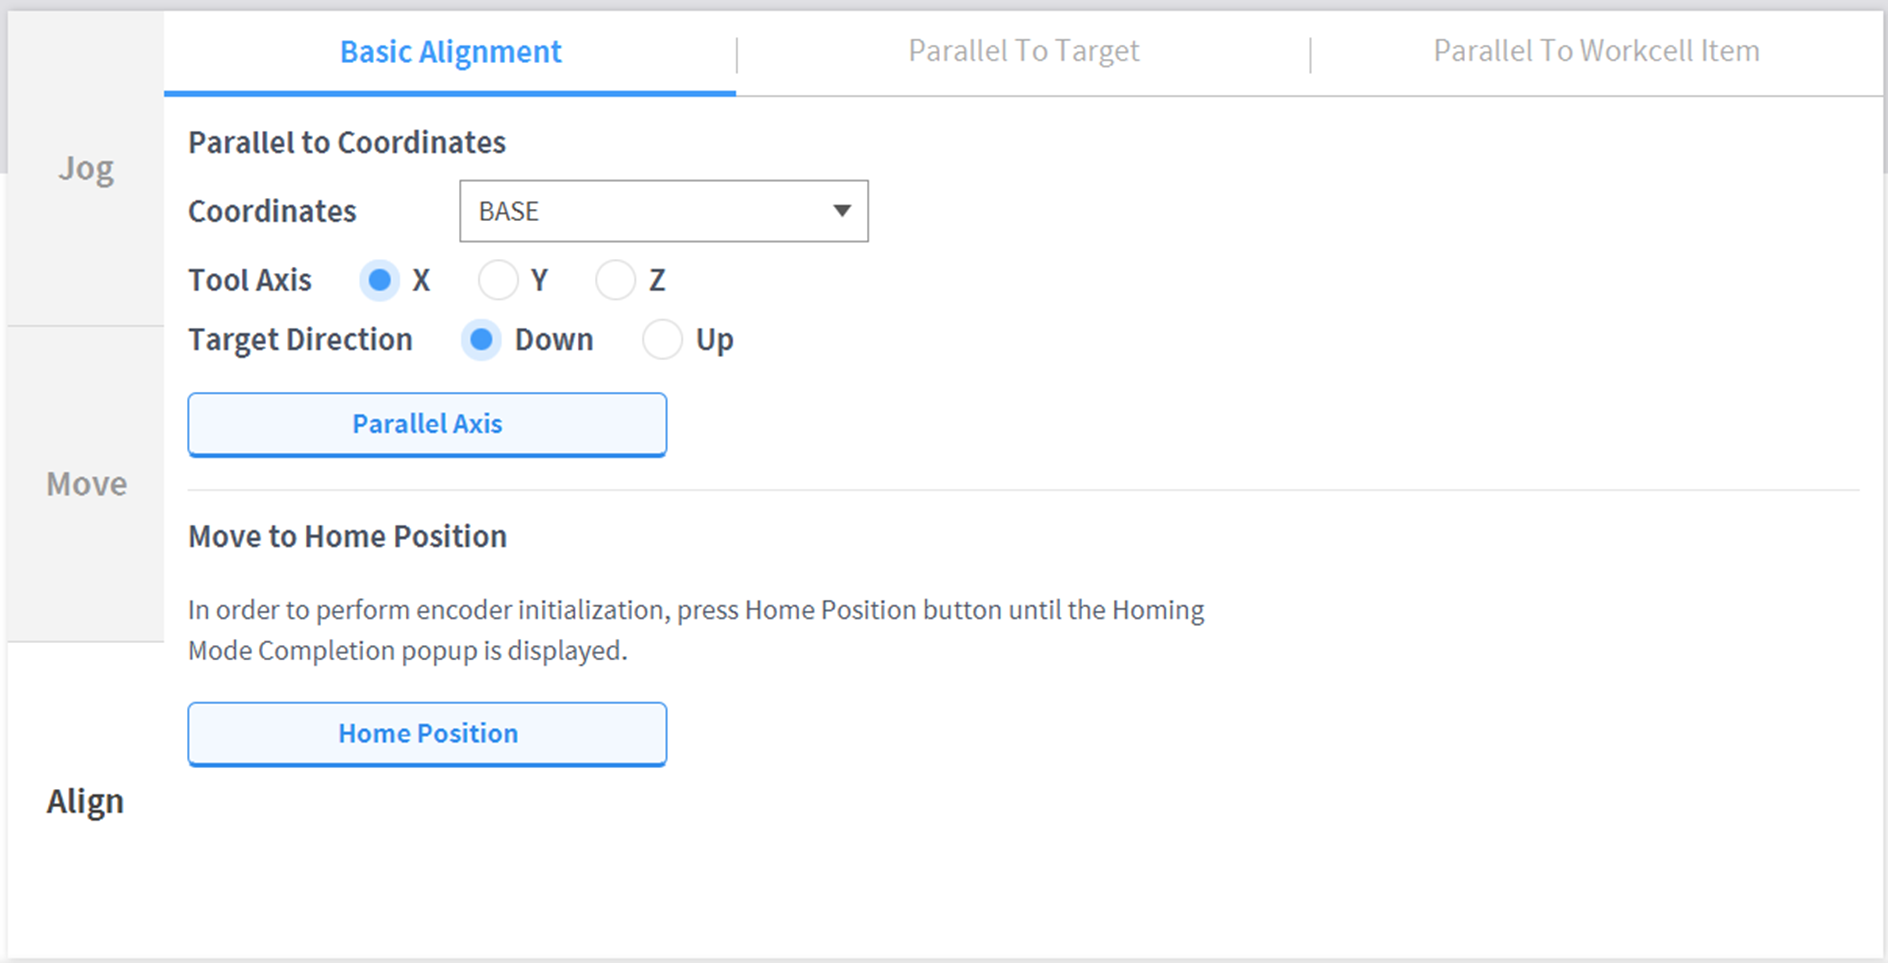Click the Move to Home Position heading

[347, 537]
